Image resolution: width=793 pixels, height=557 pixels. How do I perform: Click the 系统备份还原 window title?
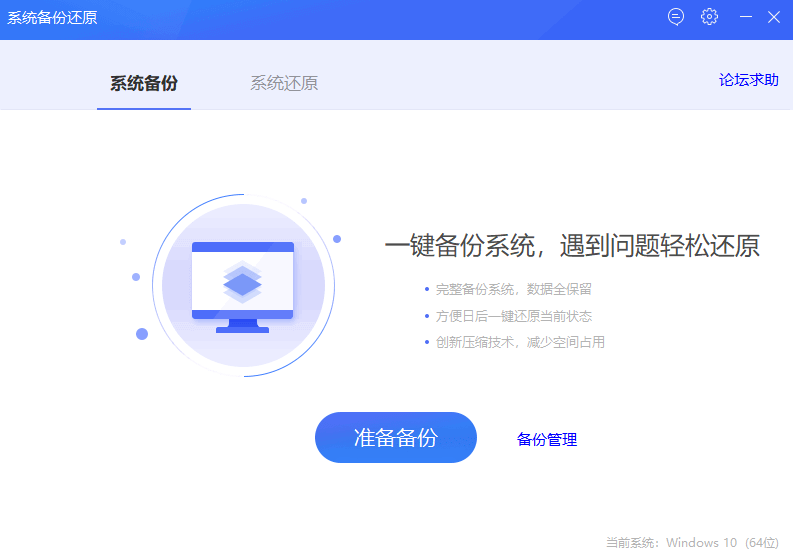pyautogui.click(x=52, y=18)
